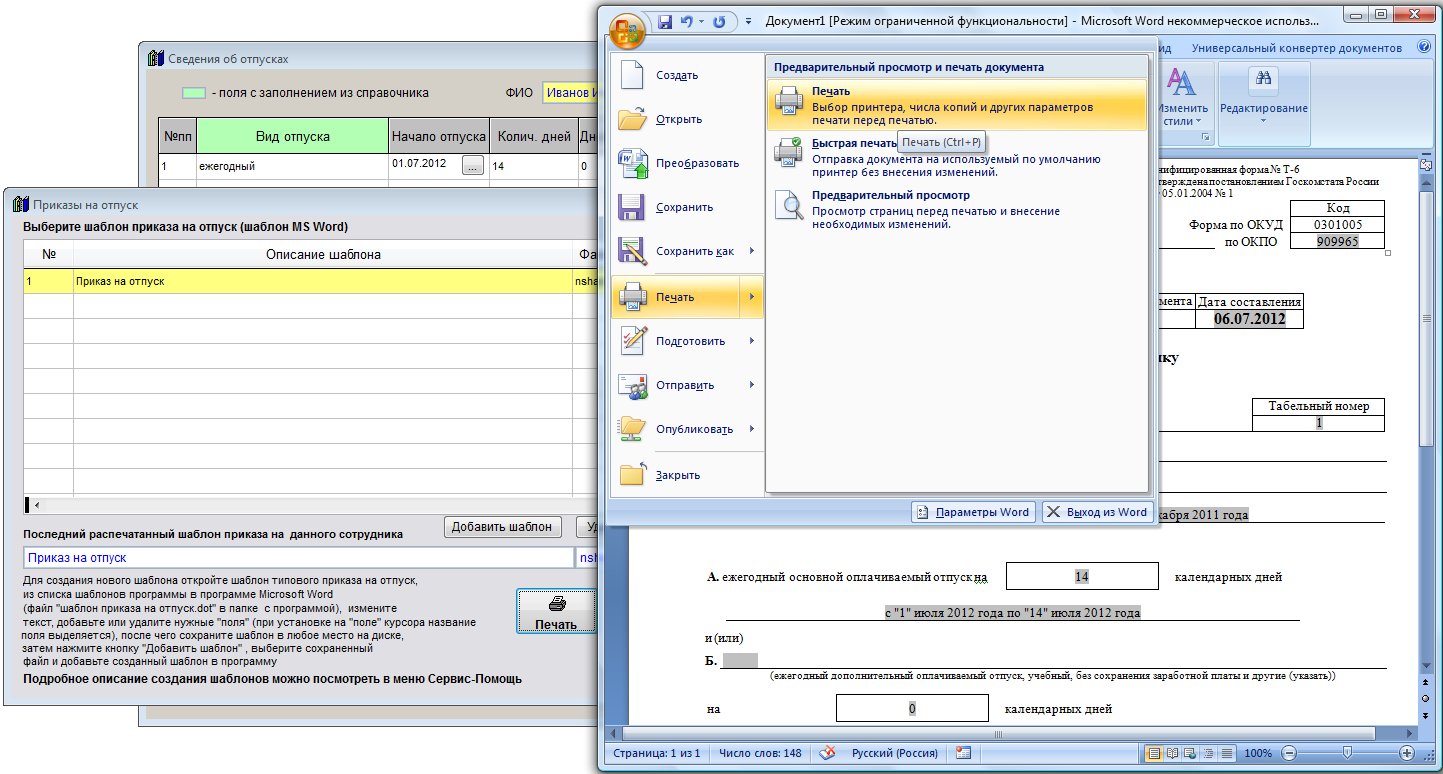Click the Save icon in quick access toolbar
Viewport: 1443px width, 774px height.
click(x=666, y=21)
